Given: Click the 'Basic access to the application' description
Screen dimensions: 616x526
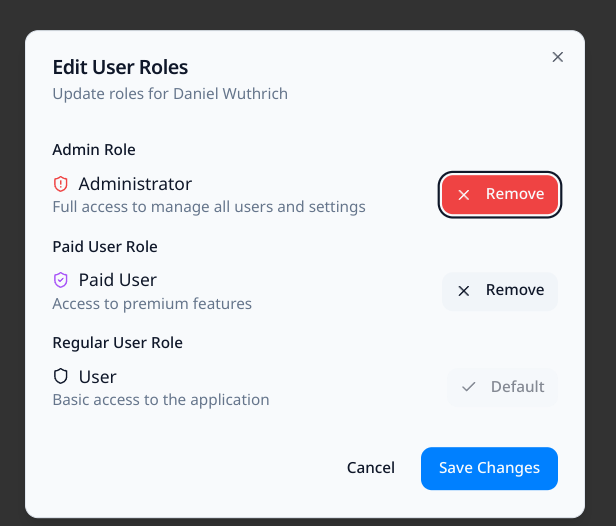Looking at the screenshot, I should click(x=161, y=400).
